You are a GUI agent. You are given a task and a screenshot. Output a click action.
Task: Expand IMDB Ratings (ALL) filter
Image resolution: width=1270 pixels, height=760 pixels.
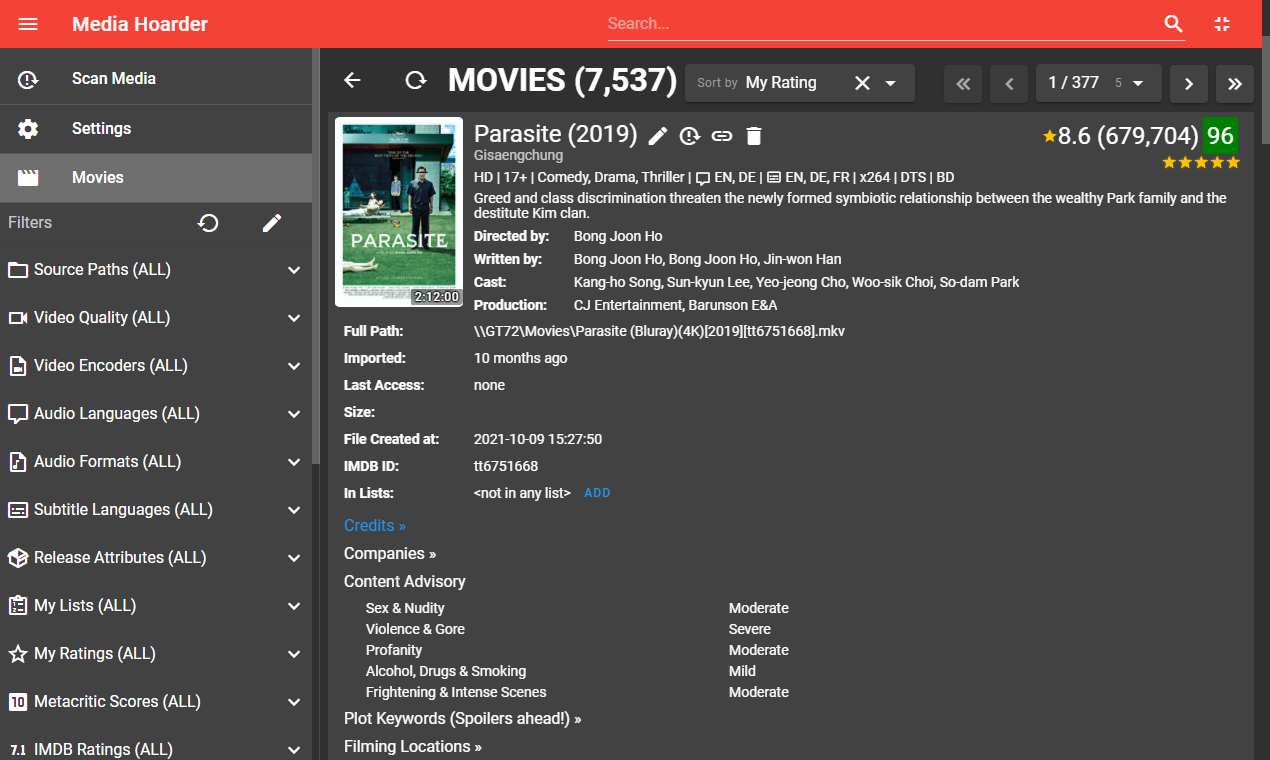[156, 748]
